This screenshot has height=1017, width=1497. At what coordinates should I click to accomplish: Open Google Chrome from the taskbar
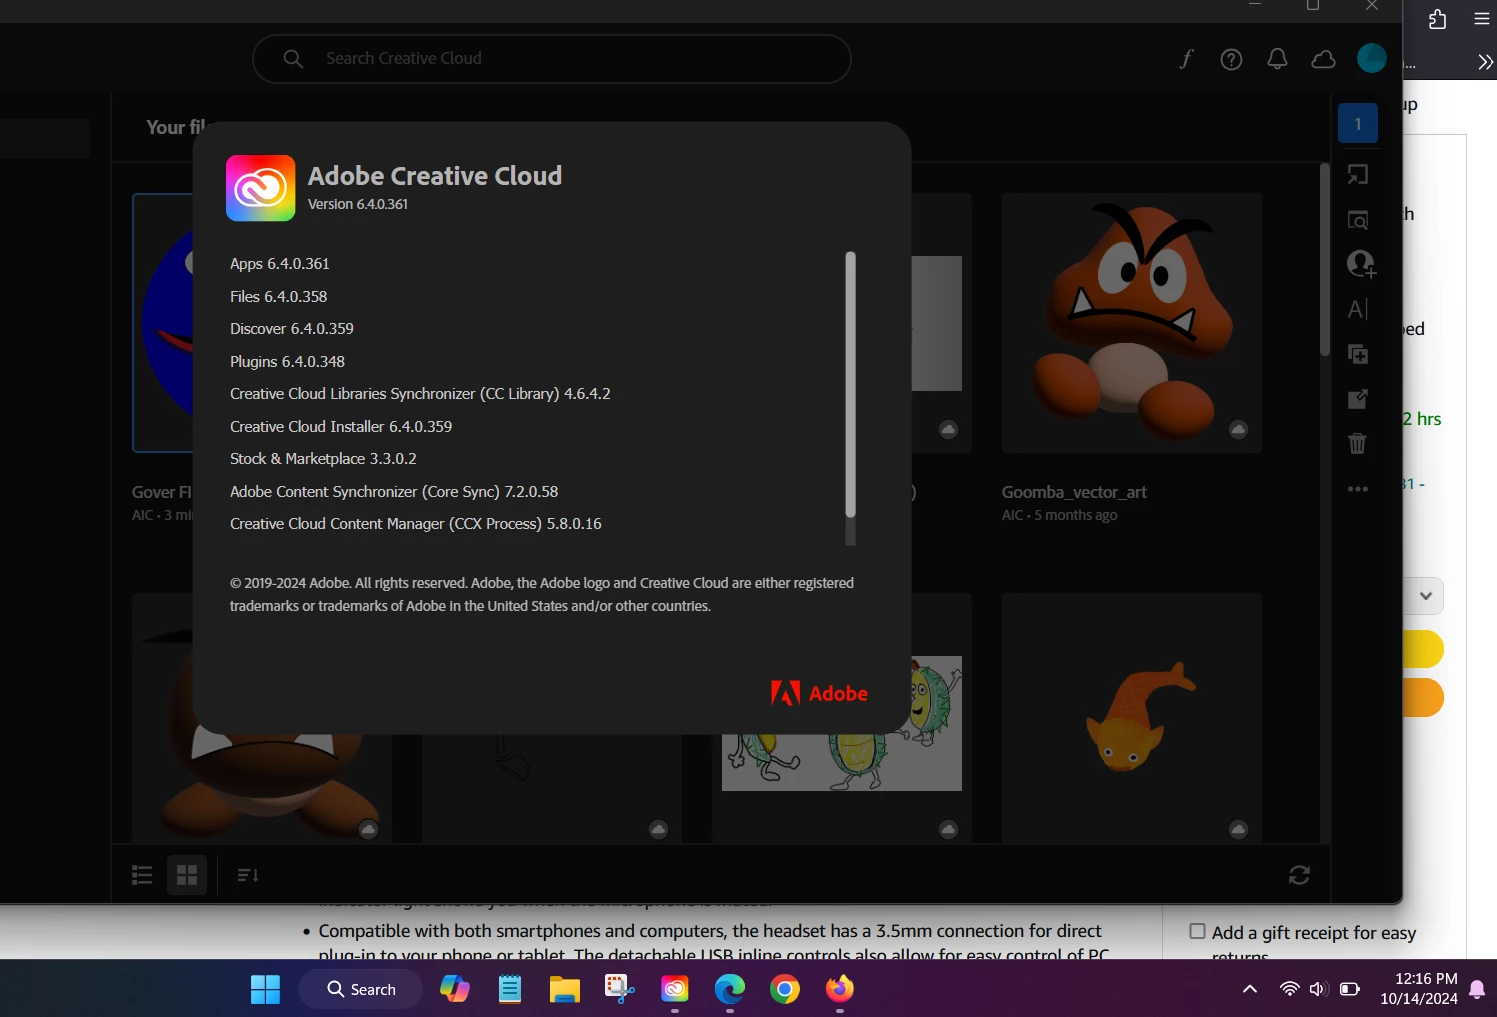785,989
